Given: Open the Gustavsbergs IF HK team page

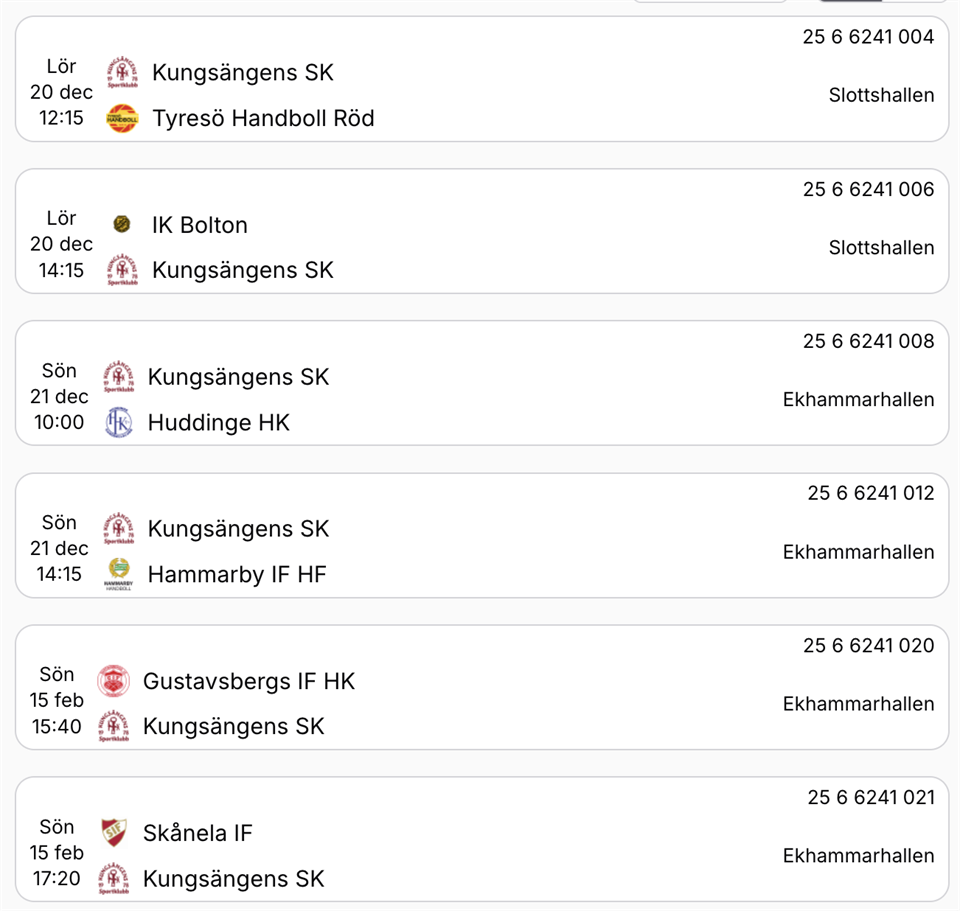Looking at the screenshot, I should click(249, 682).
